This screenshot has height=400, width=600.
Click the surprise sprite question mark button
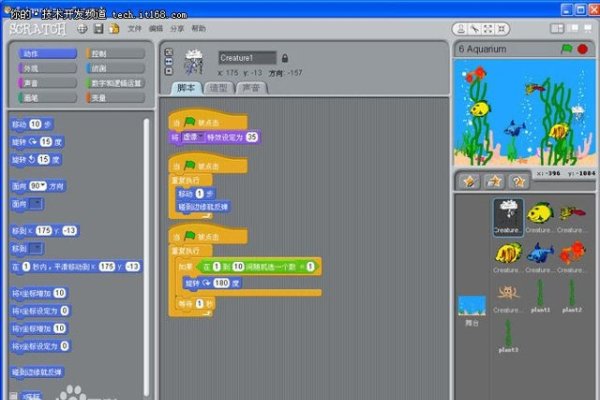(517, 181)
